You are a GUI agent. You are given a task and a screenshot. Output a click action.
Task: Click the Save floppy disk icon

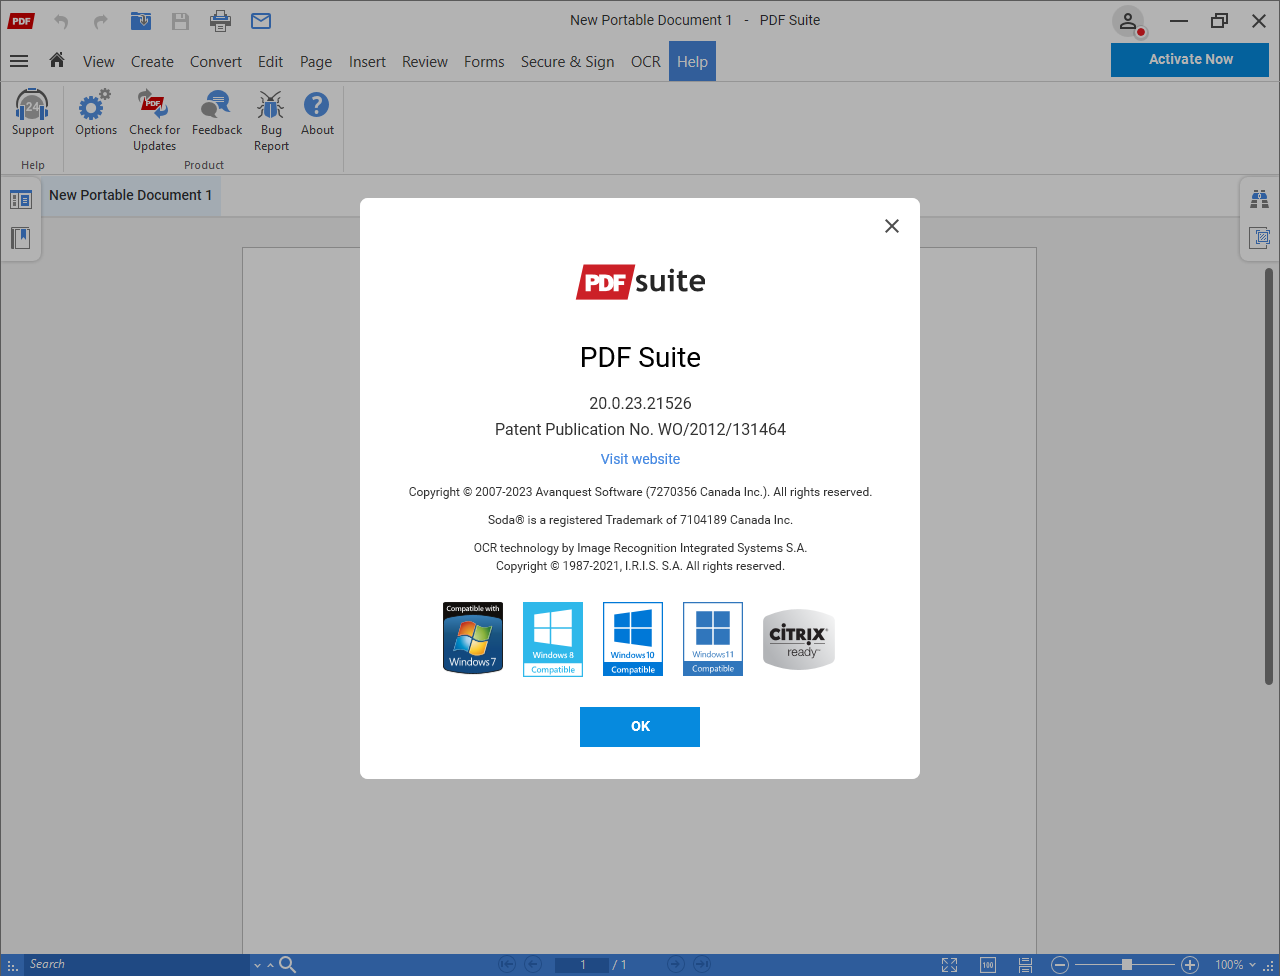coord(180,21)
